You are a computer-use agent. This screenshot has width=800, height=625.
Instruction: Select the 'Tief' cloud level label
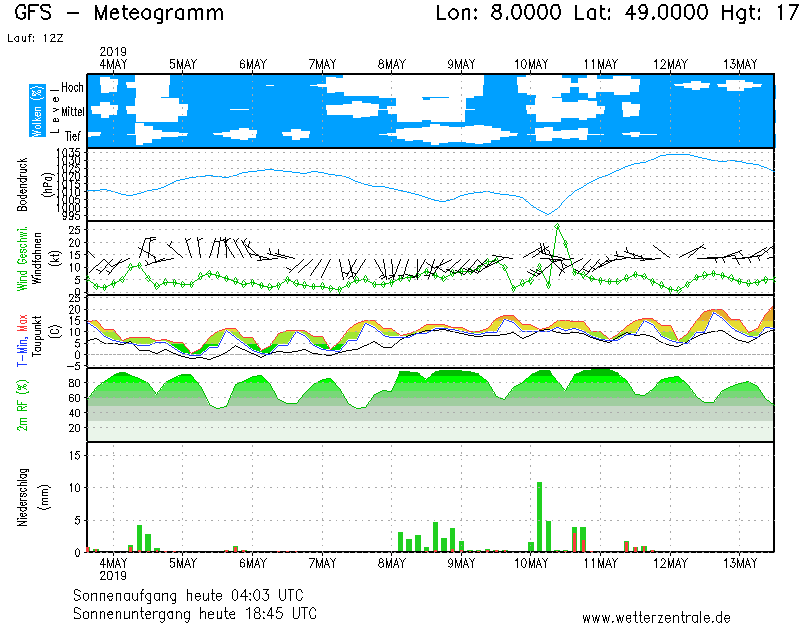(72, 136)
